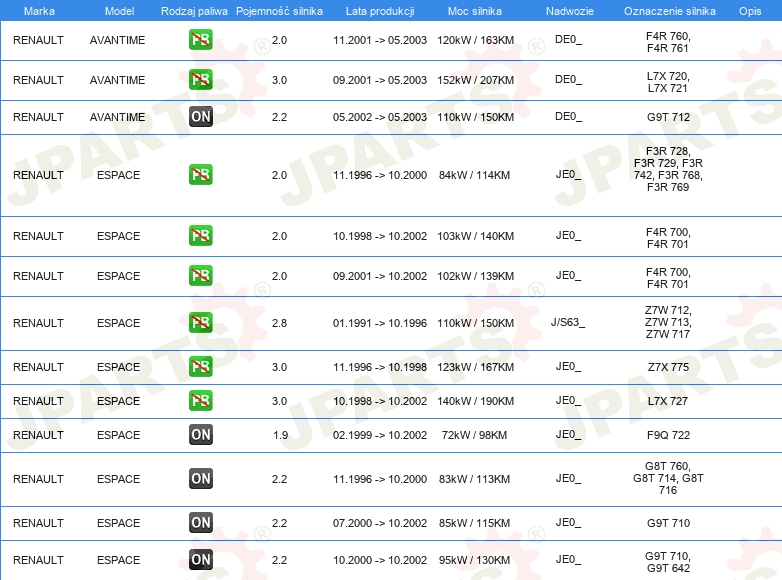The image size is (782, 580).
Task: Click the power value 120kW / 163KM
Action: coord(475,40)
